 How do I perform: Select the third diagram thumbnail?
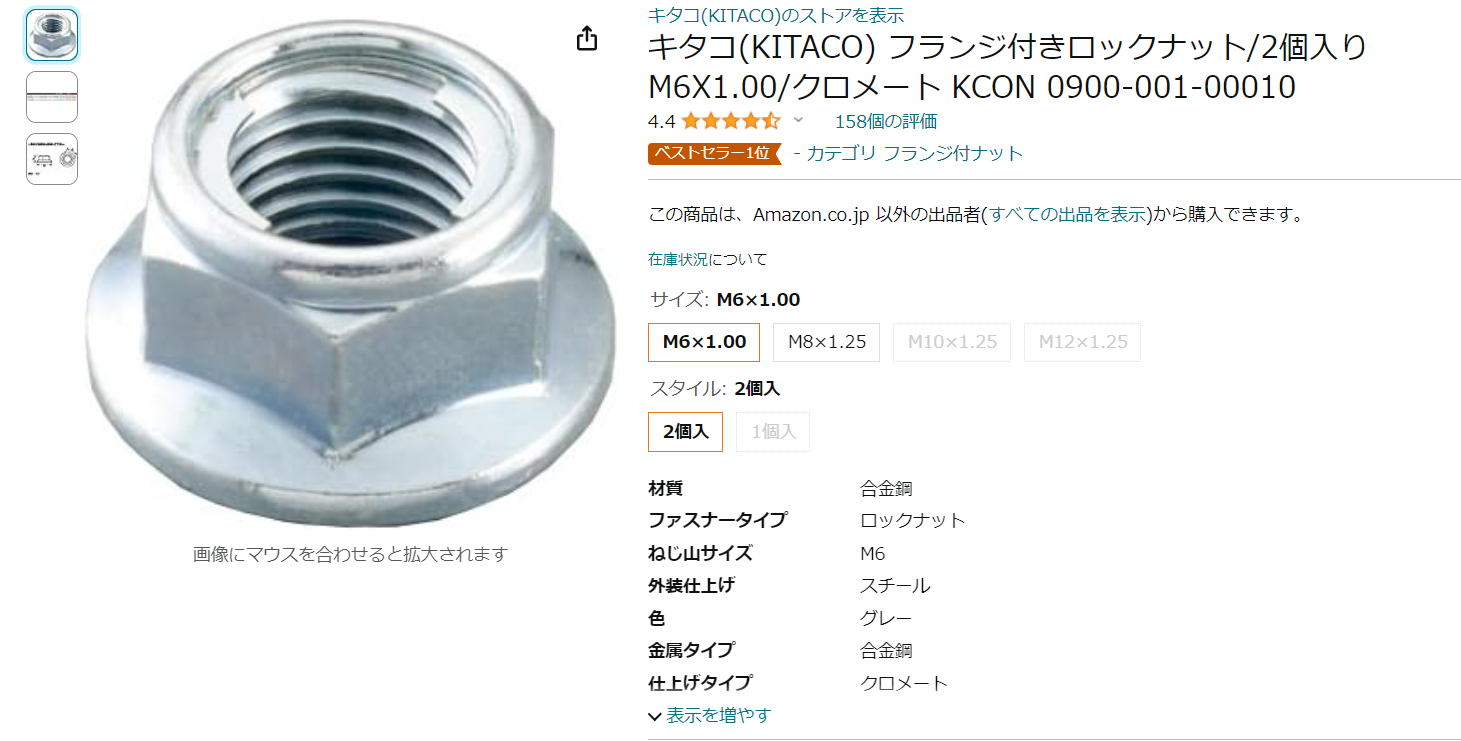(x=52, y=158)
